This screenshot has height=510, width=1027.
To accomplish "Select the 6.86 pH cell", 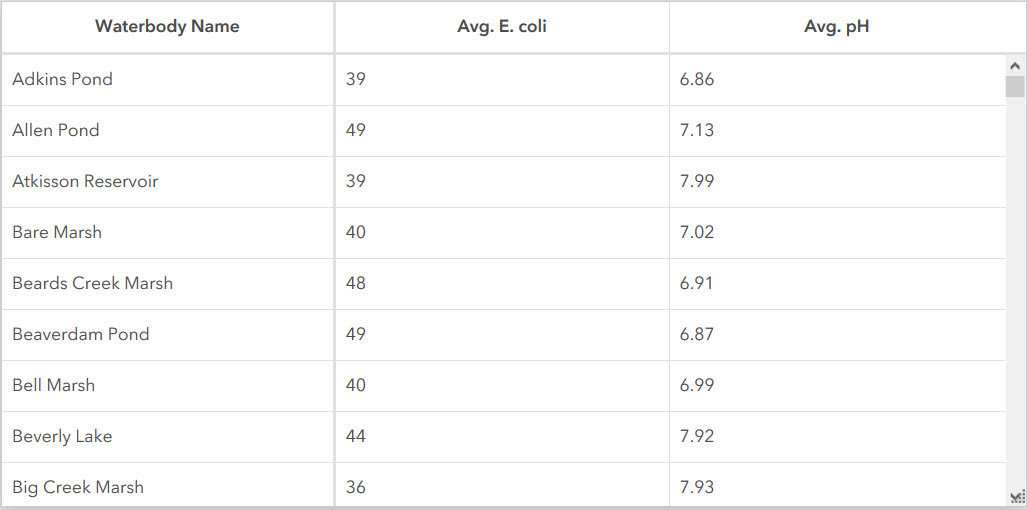I will pos(697,79).
